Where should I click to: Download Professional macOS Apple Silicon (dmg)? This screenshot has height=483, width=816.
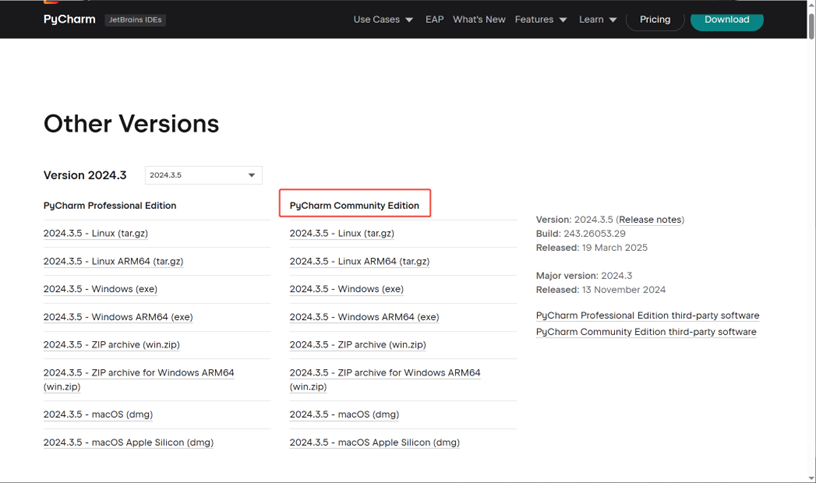pyautogui.click(x=128, y=442)
